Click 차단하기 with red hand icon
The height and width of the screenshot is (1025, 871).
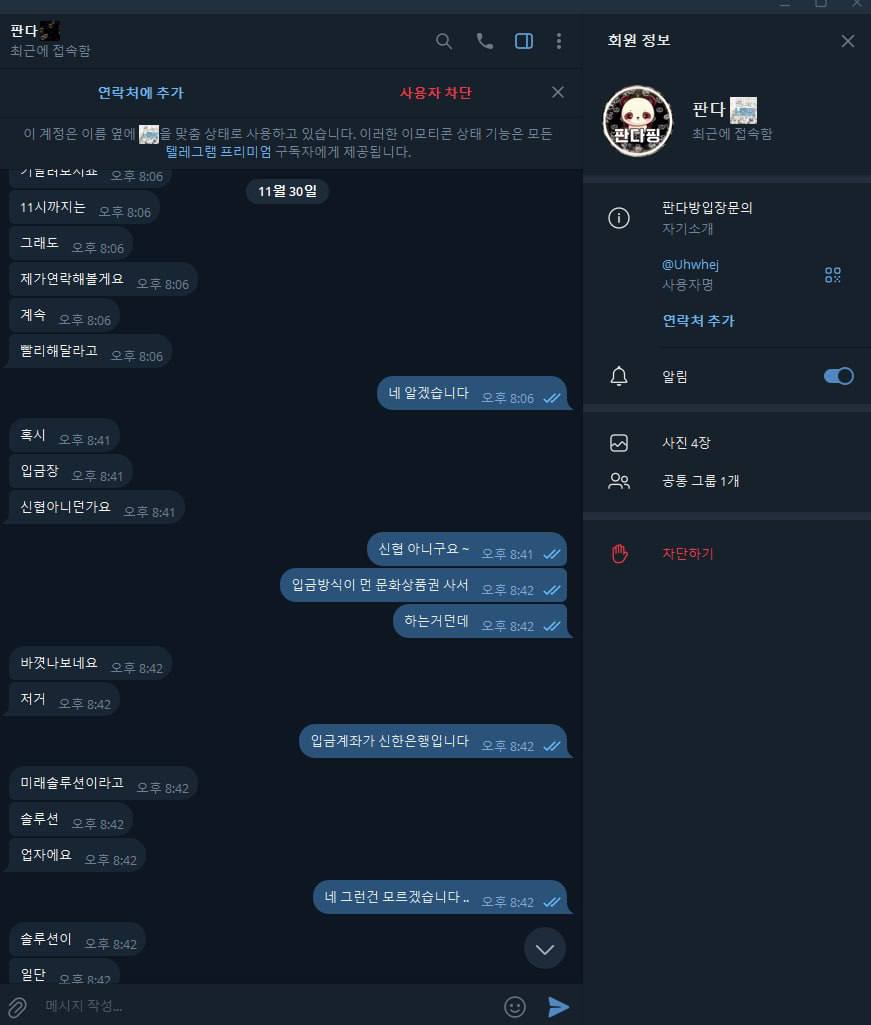[x=687, y=554]
